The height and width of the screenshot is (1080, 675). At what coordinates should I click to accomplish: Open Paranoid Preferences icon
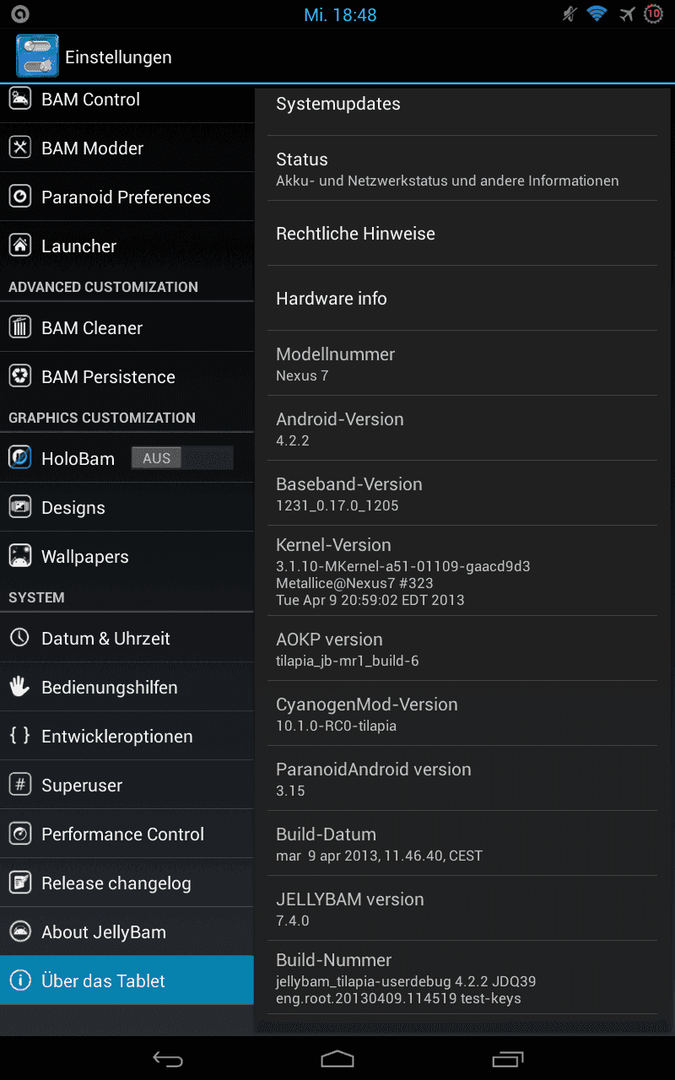pyautogui.click(x=20, y=196)
